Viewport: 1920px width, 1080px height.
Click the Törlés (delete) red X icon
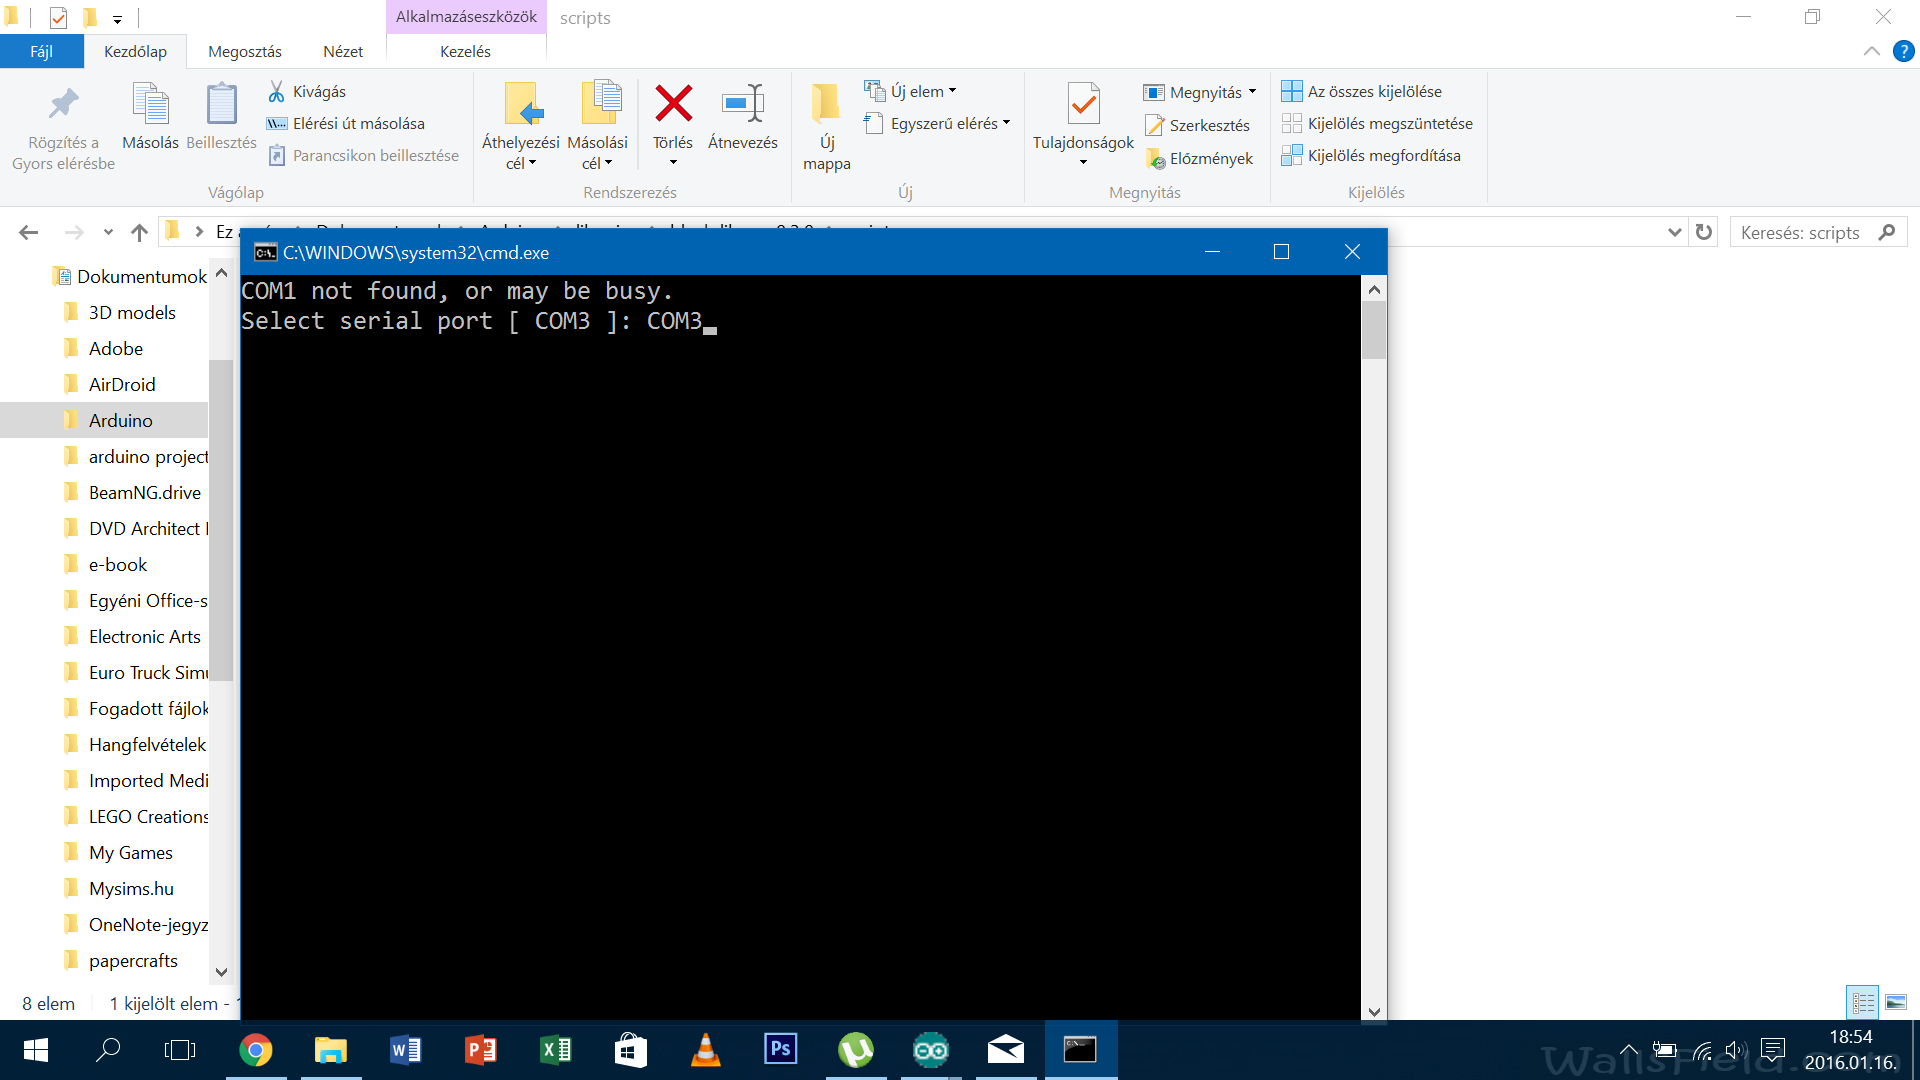tap(673, 104)
